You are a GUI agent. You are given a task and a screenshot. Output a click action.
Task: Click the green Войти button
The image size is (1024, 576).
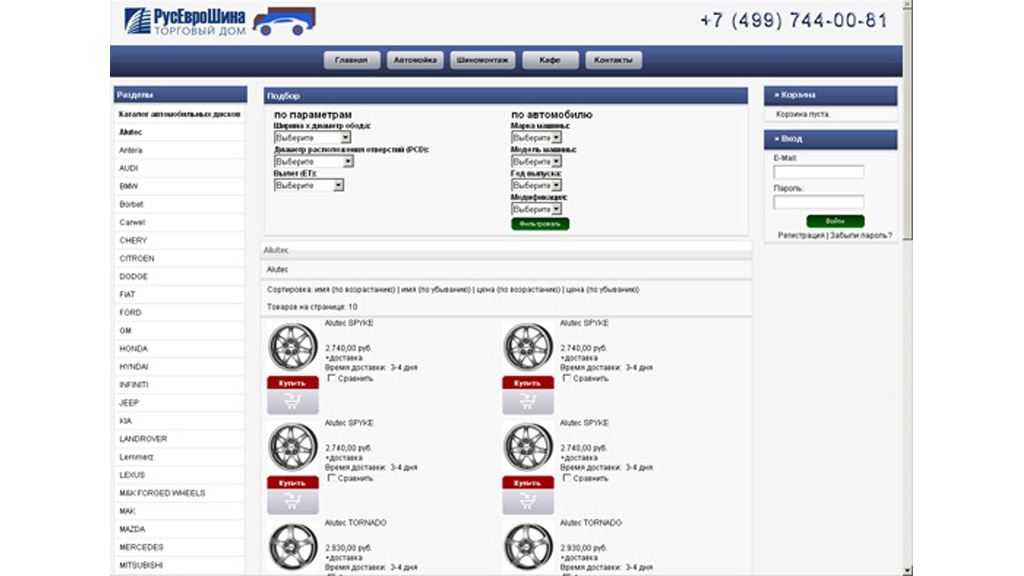(835, 221)
